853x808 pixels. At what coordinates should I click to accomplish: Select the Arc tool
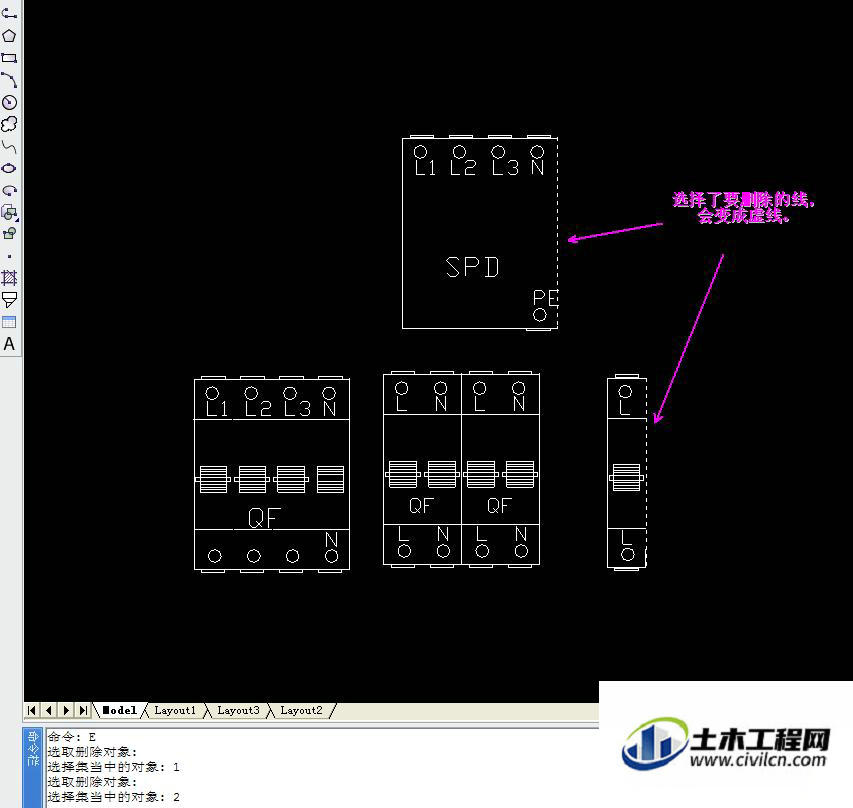point(9,80)
